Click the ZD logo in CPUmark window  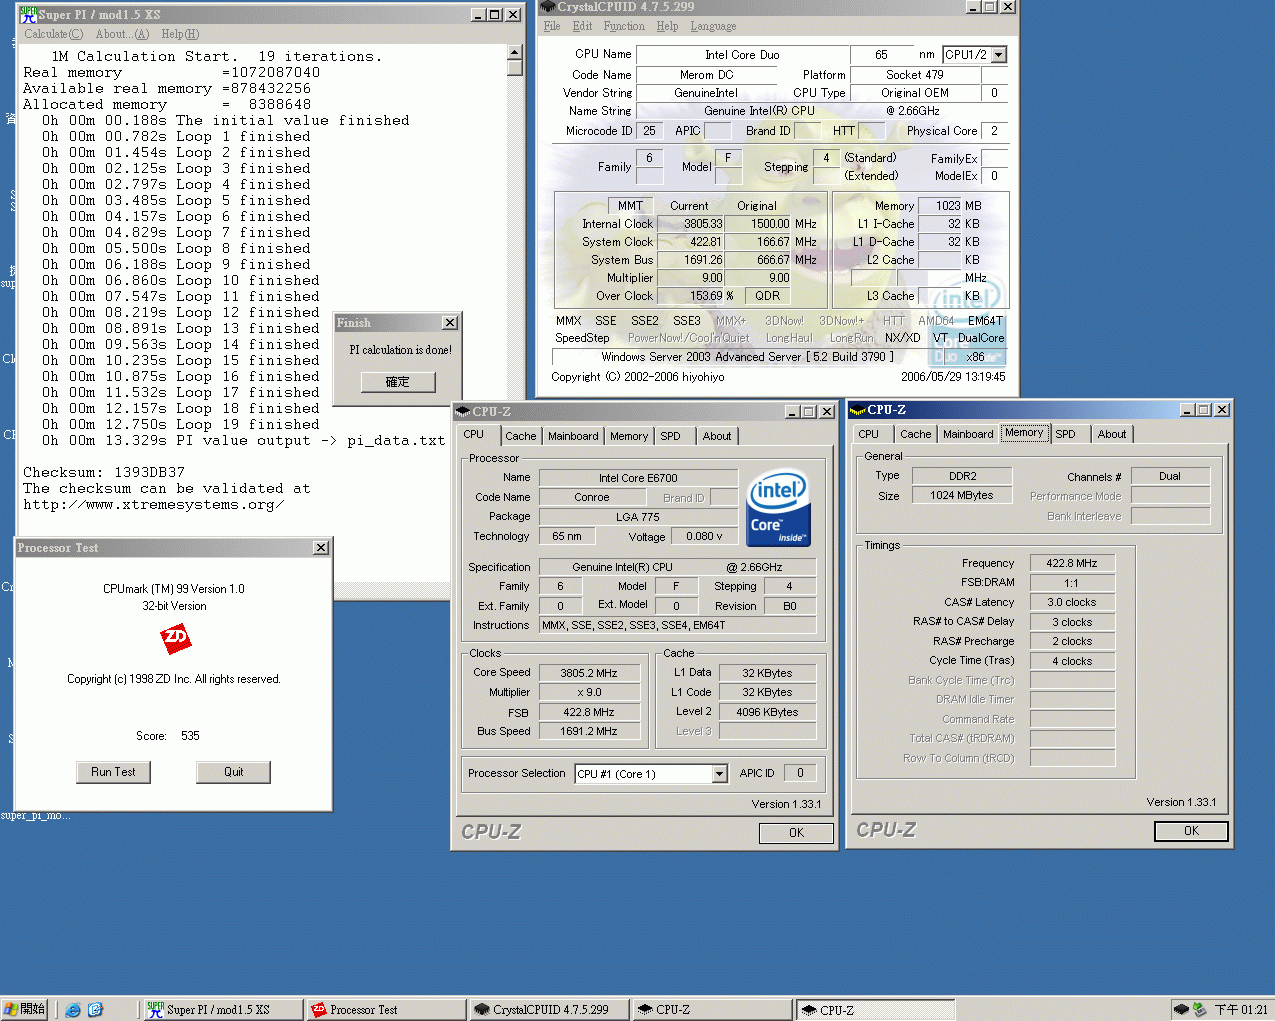coord(175,640)
